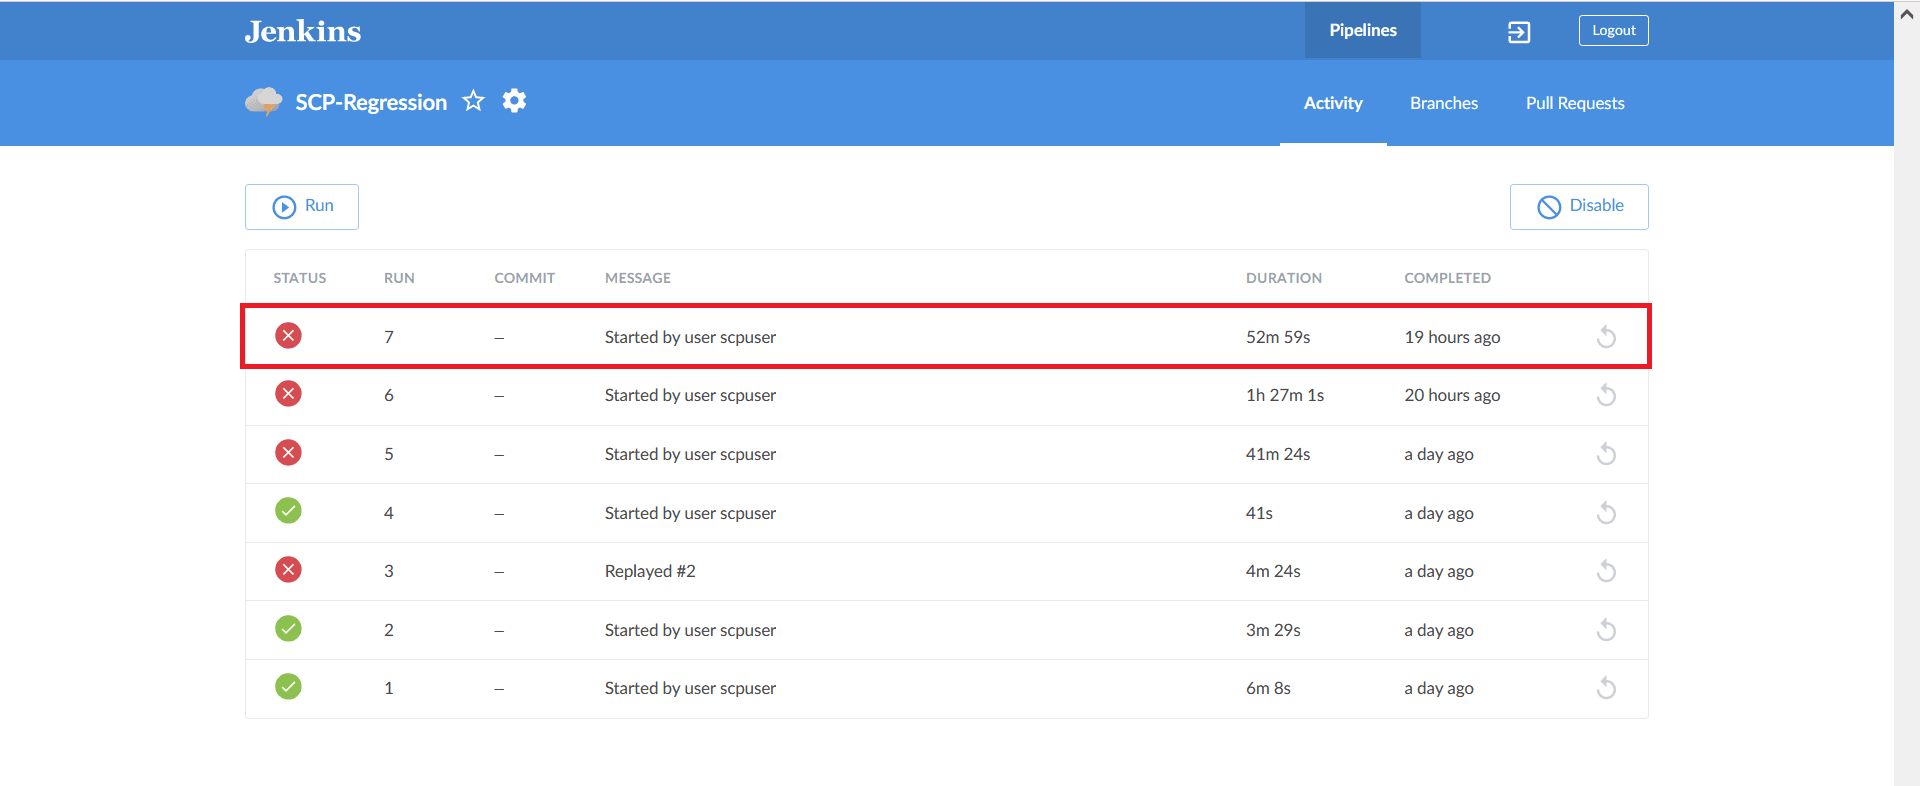
Task: Rerun run 2 with the replay icon
Action: click(1606, 630)
